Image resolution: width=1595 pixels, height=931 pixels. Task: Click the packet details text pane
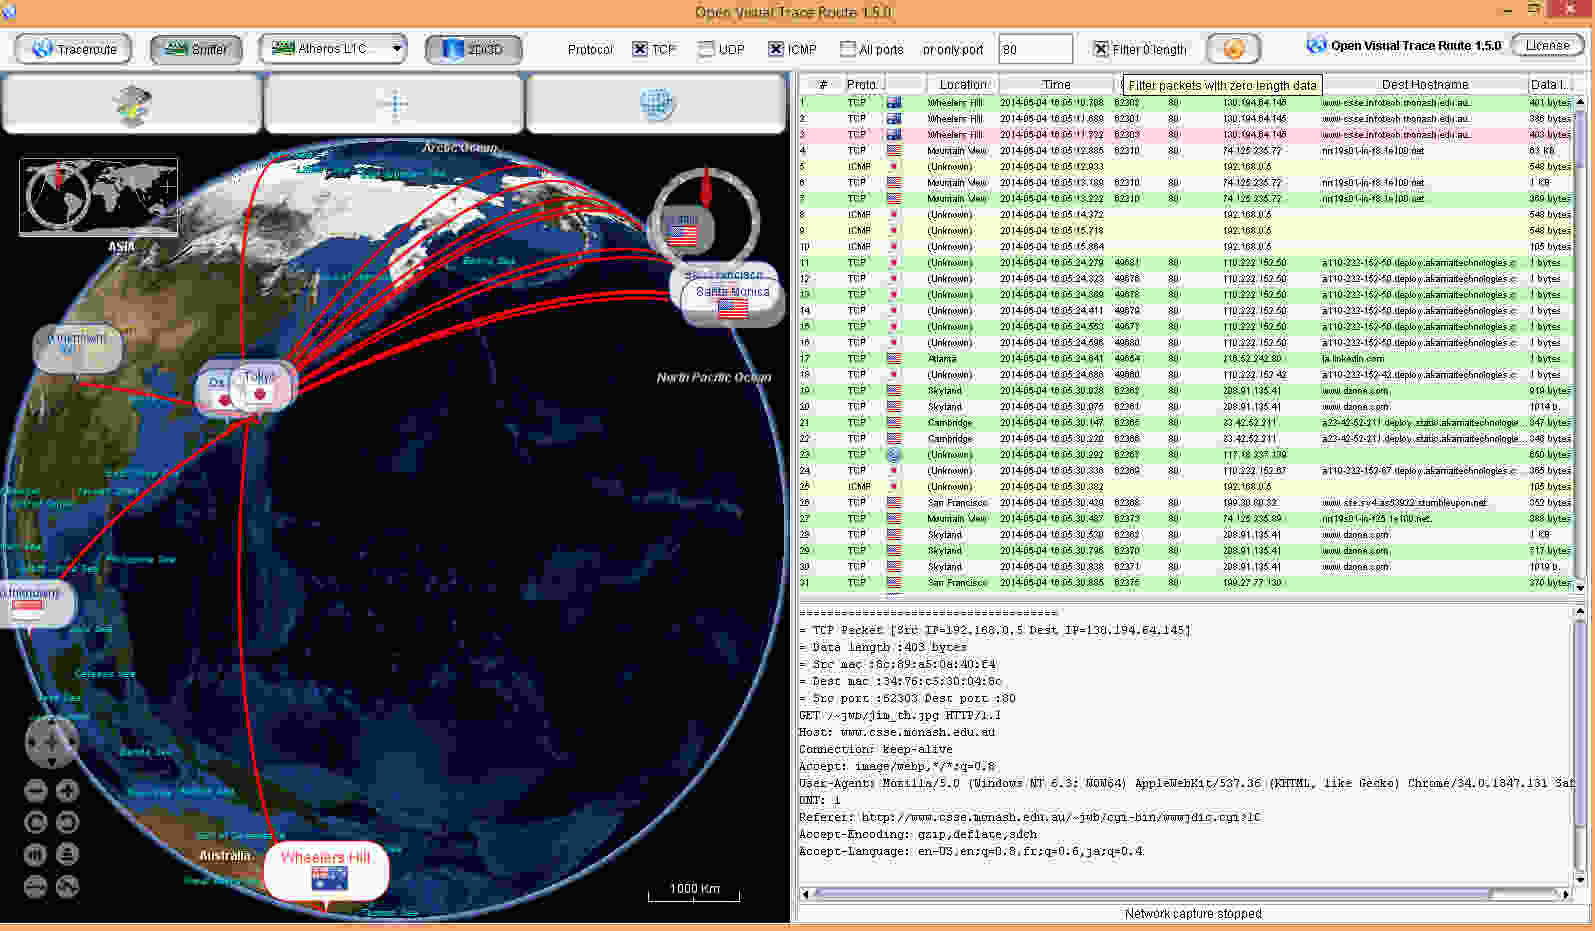click(x=1186, y=744)
